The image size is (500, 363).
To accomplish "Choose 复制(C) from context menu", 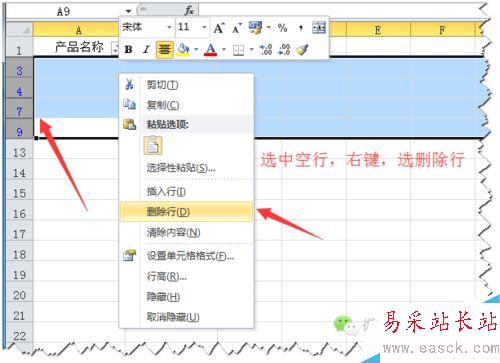I will pyautogui.click(x=187, y=105).
